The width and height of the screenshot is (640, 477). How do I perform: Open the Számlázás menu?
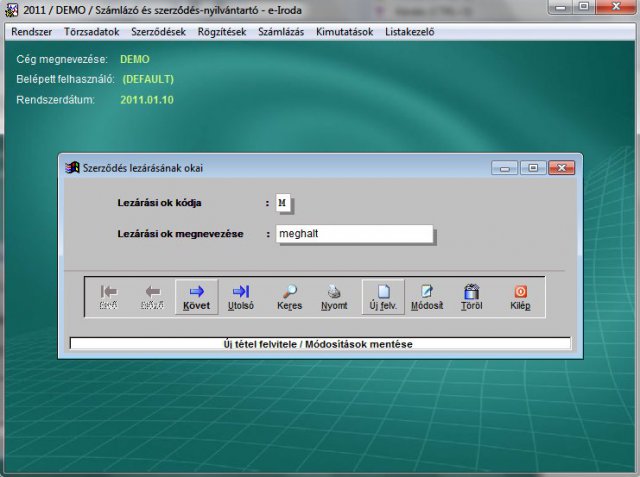coord(282,31)
